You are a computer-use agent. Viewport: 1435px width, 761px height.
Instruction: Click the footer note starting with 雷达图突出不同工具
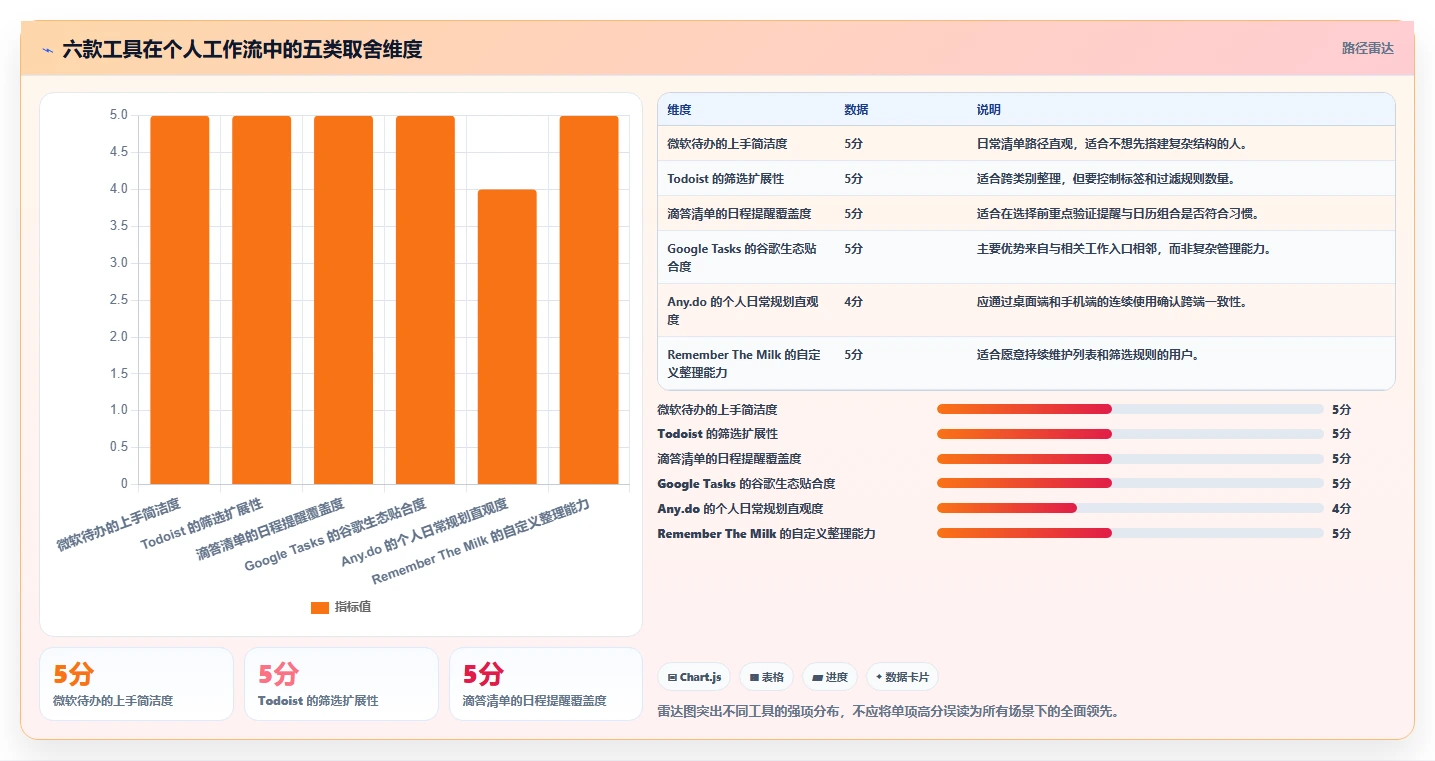[x=887, y=712]
